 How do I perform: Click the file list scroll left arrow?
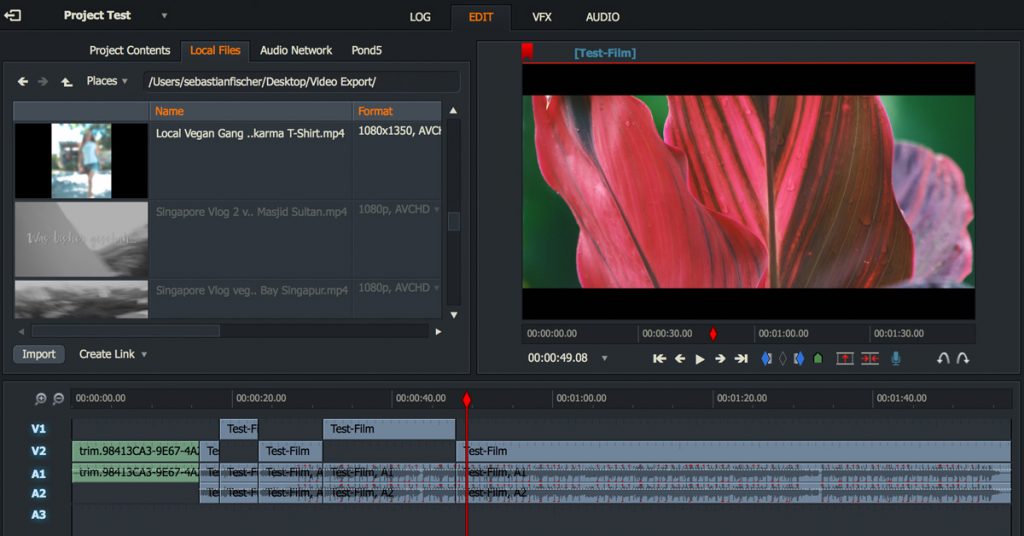tap(22, 332)
